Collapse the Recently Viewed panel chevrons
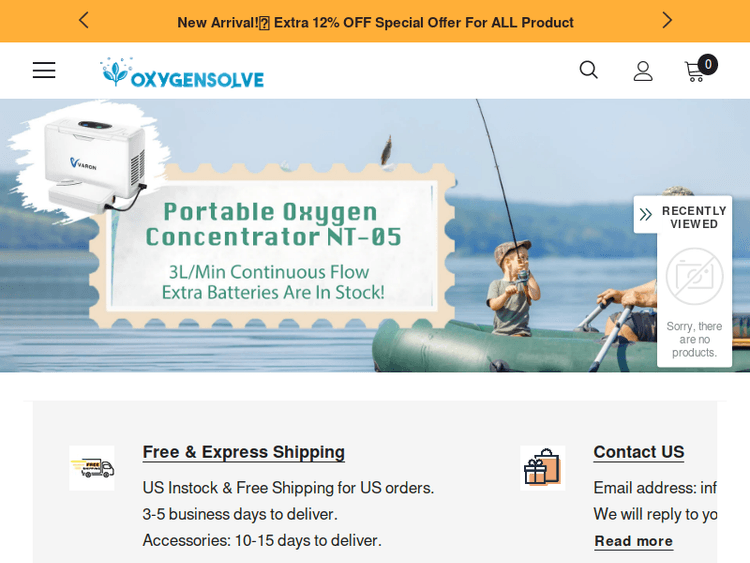The width and height of the screenshot is (750, 563). coord(645,214)
